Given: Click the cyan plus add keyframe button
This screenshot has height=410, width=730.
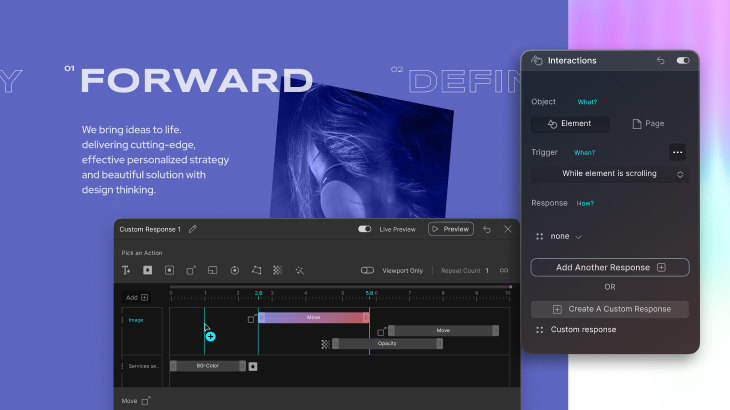Looking at the screenshot, I should (x=210, y=336).
